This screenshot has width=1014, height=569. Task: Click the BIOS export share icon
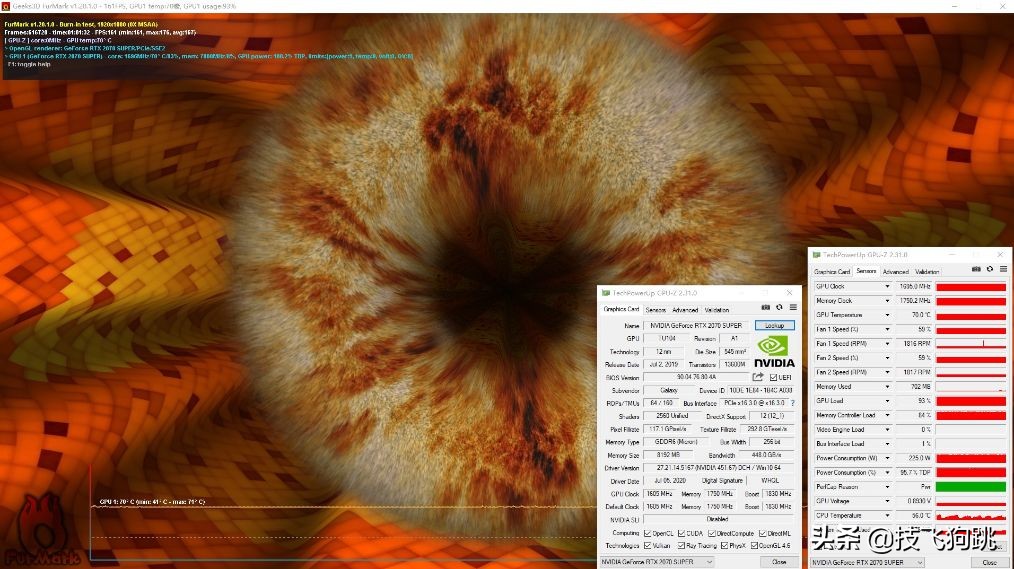coord(758,377)
